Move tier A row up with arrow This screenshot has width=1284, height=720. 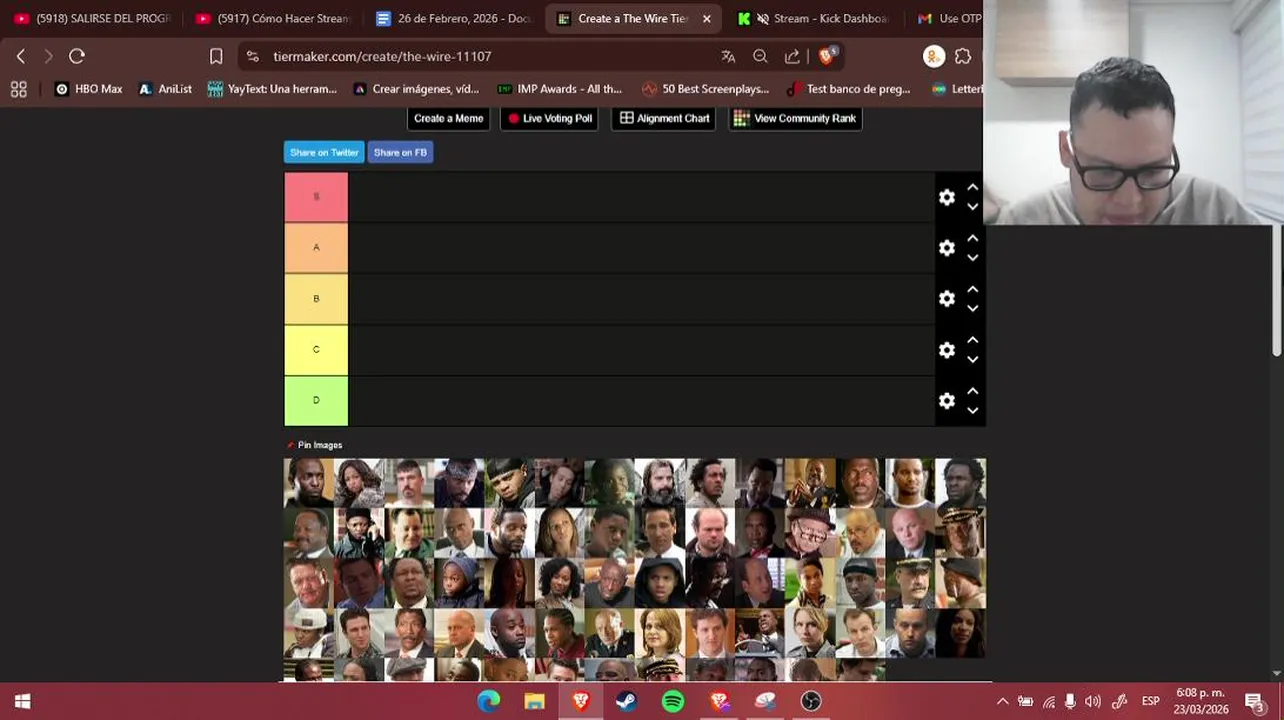[972, 239]
